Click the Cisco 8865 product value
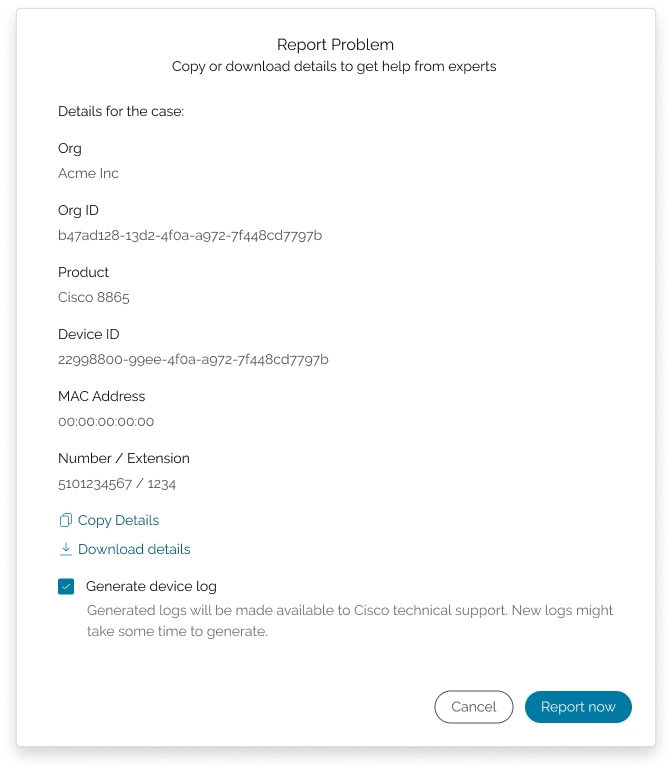672x771 pixels. [94, 298]
